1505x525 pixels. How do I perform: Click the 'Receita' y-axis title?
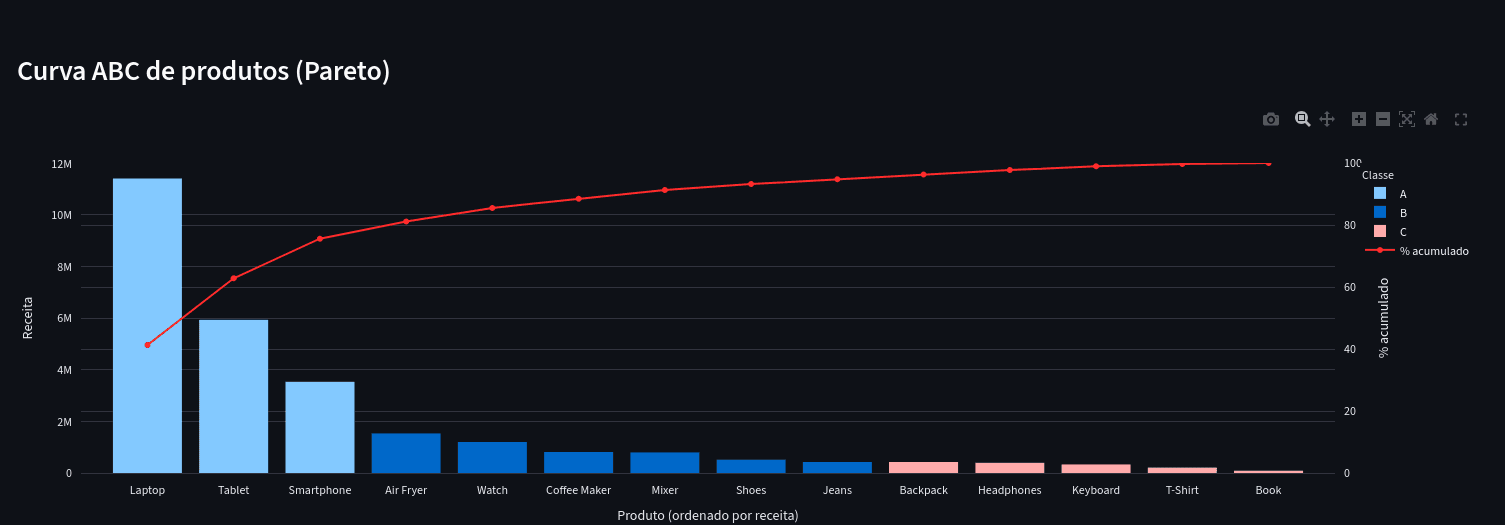click(x=28, y=317)
